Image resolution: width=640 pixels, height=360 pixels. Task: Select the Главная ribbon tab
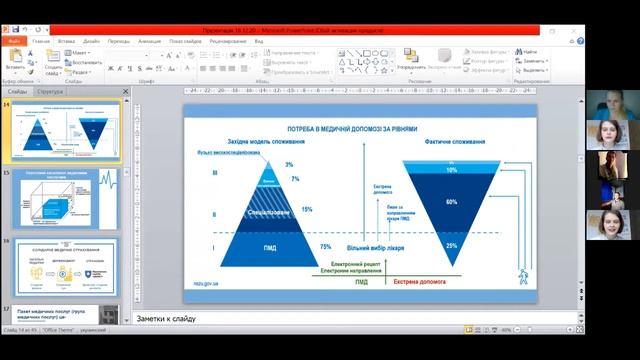click(41, 41)
